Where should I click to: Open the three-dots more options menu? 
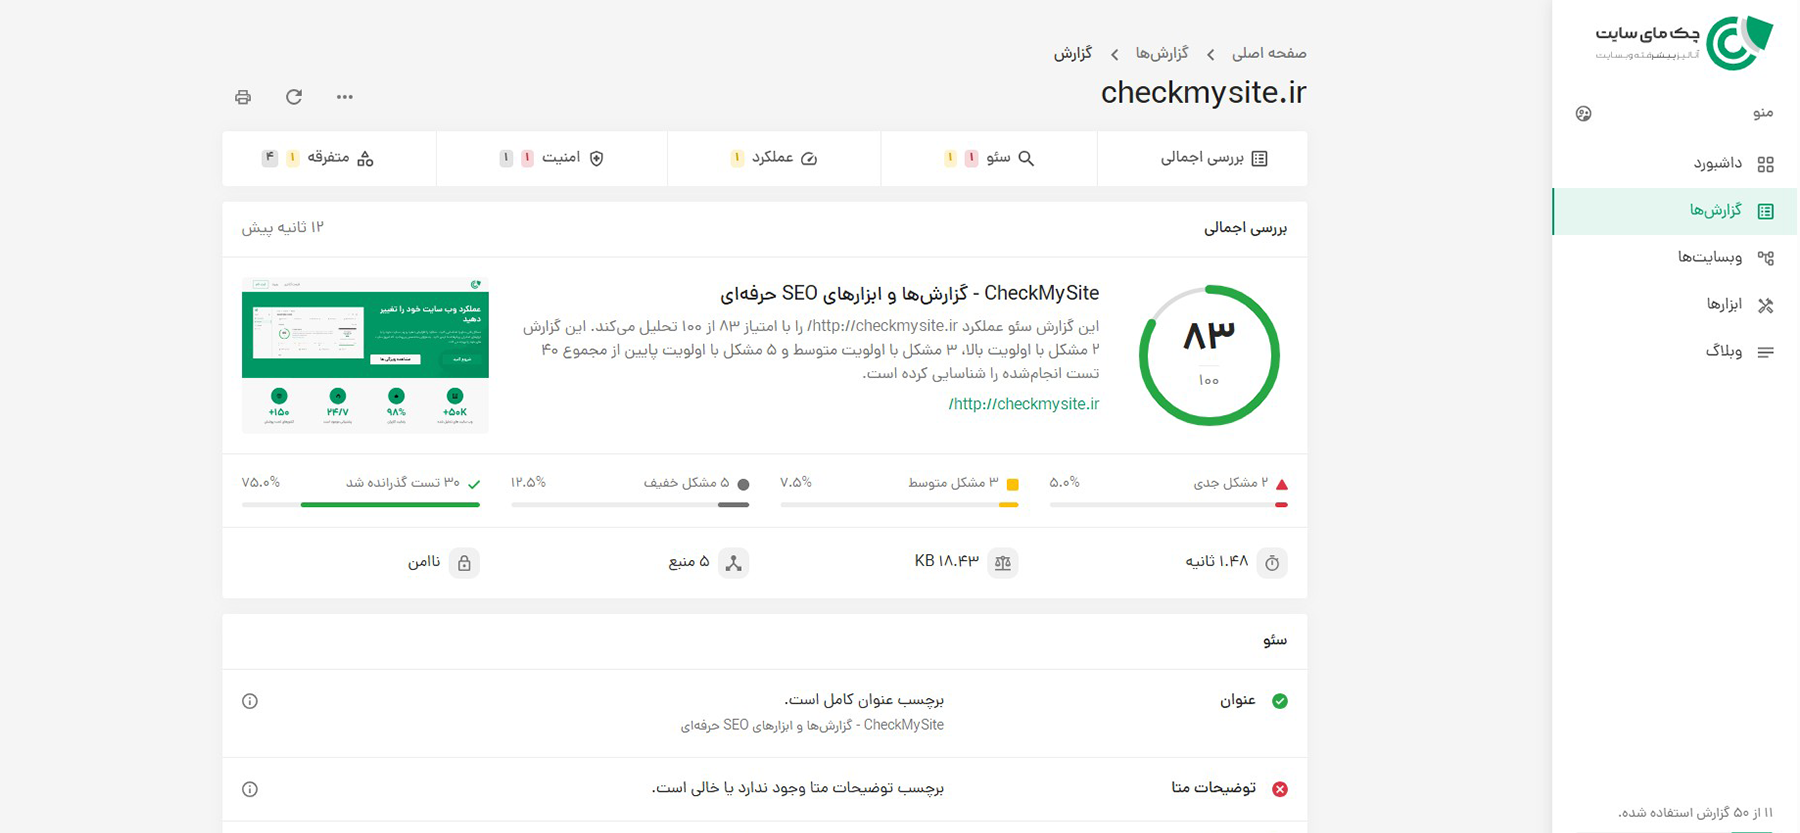click(345, 97)
